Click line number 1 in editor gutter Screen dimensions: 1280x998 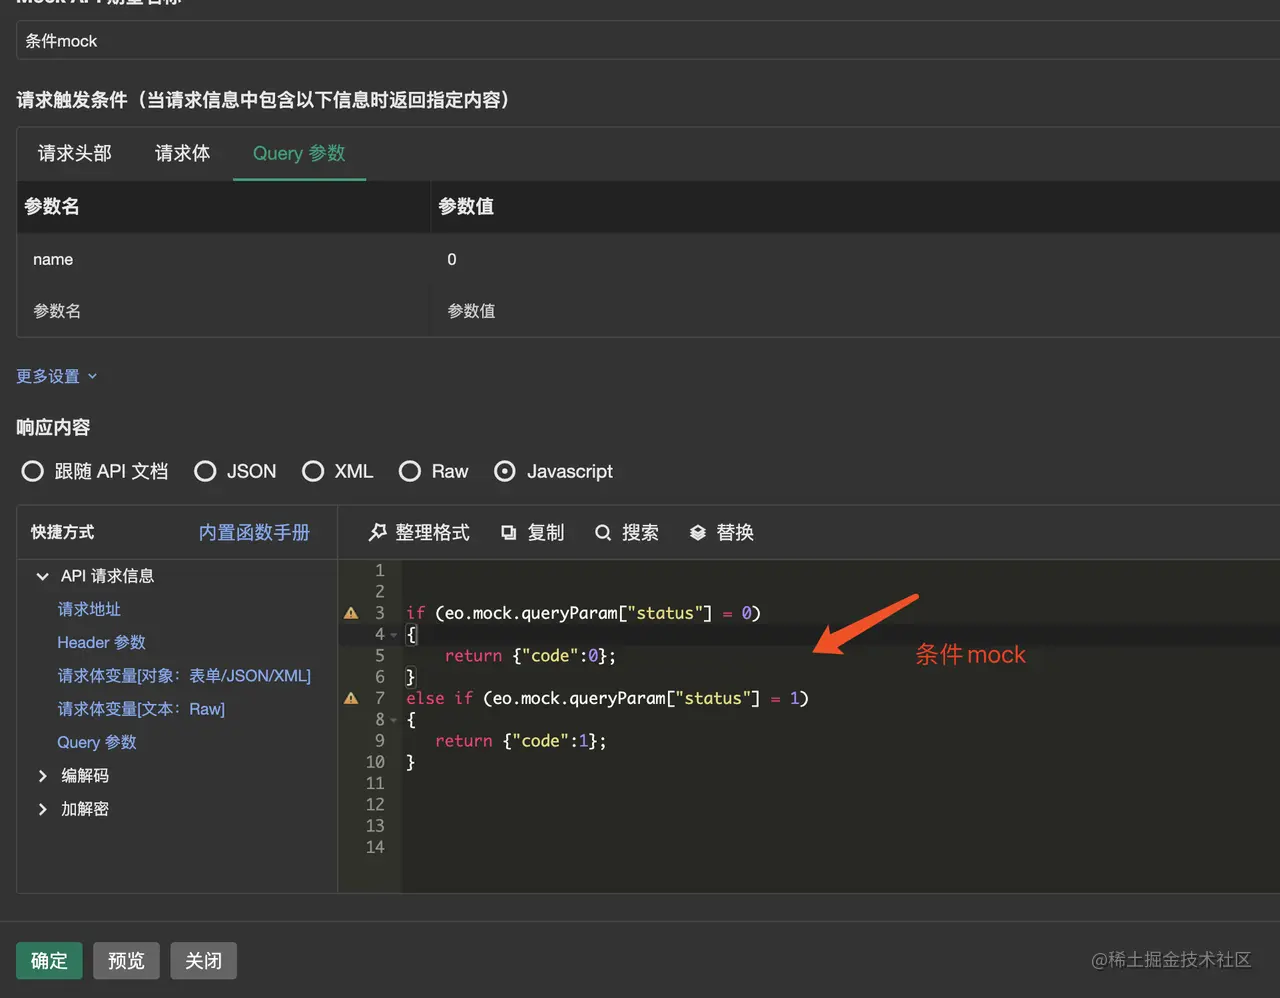point(380,571)
